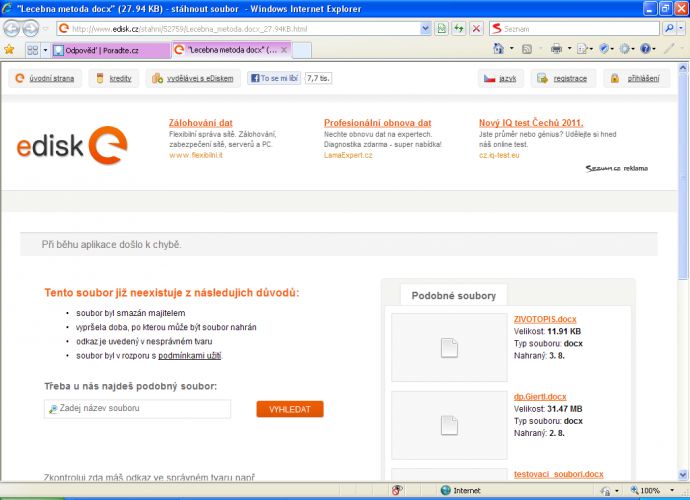Click the dp.Giertl.docx file thumbnail
Viewport: 690px width, 500px height.
449,425
